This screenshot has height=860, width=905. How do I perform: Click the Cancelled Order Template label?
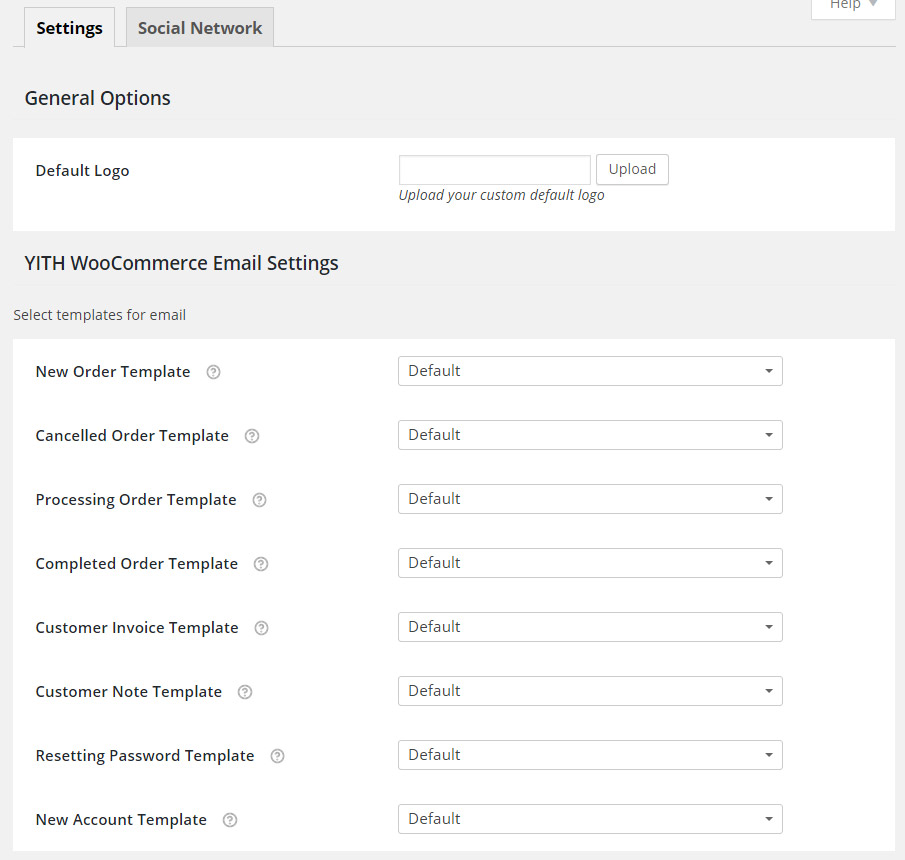[x=132, y=436]
